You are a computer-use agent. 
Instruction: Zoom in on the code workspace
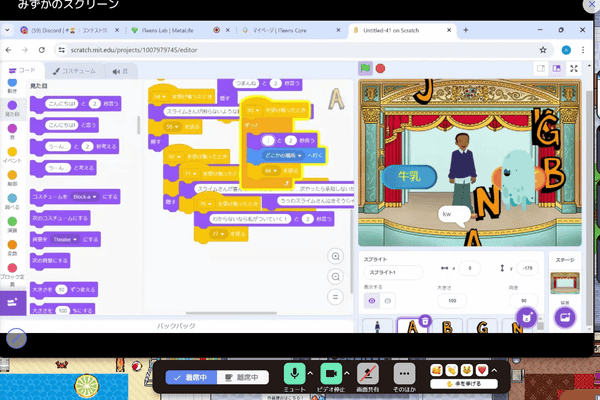point(336,256)
